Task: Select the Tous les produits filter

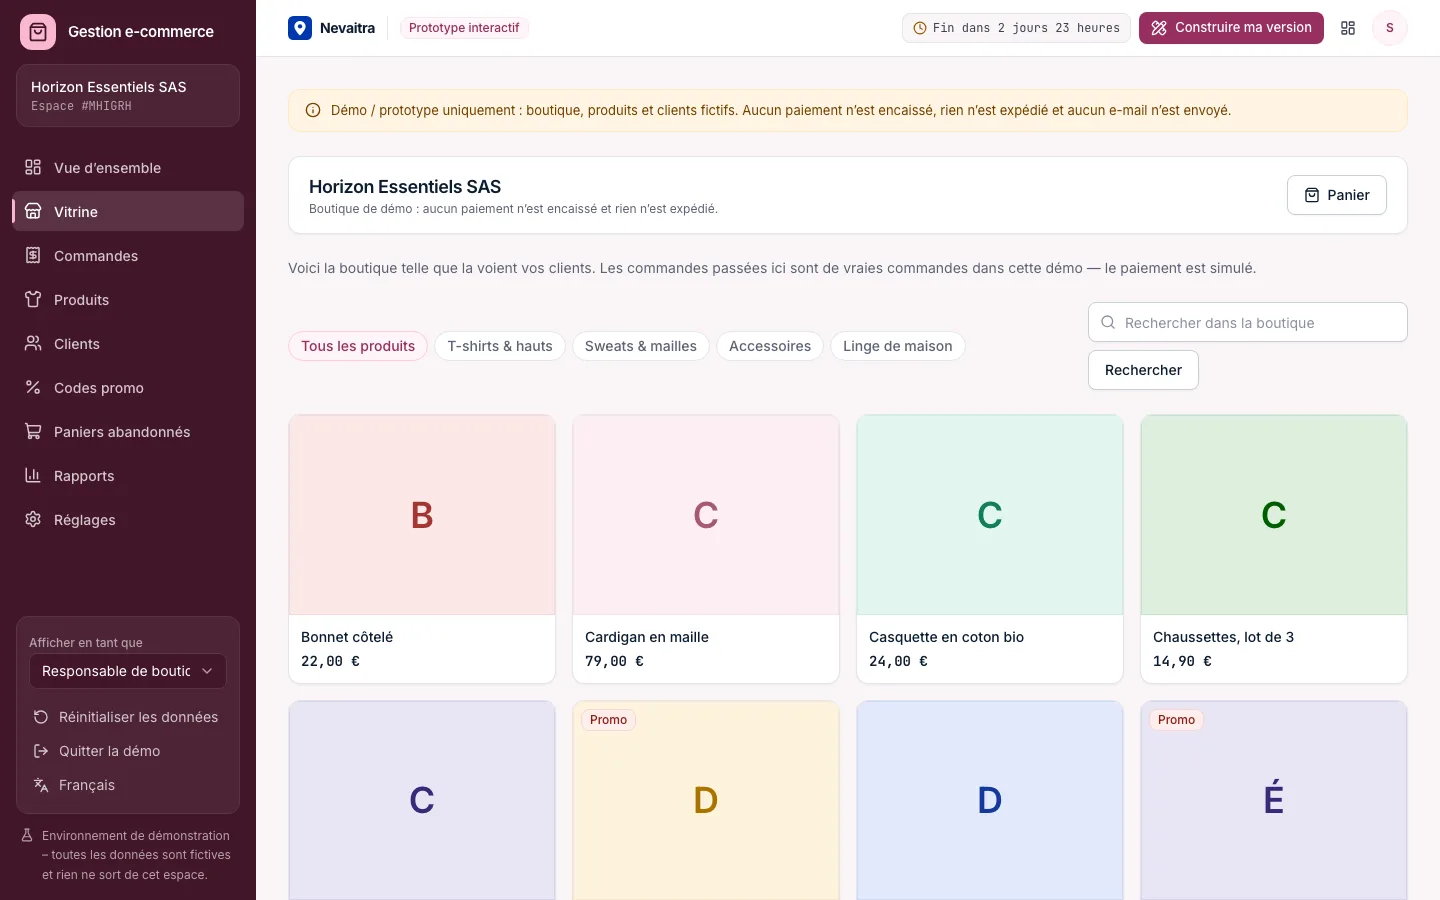Action: (358, 346)
